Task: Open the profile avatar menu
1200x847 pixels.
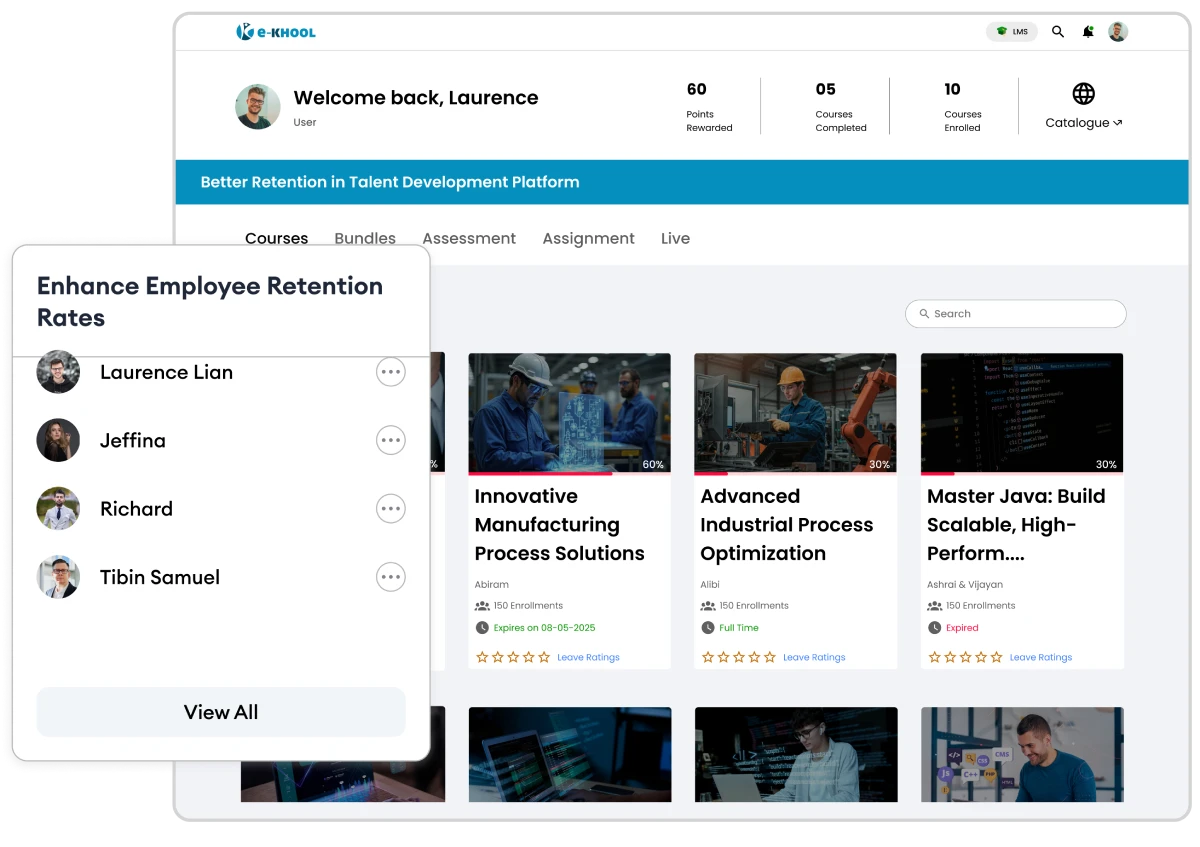Action: (x=1118, y=31)
